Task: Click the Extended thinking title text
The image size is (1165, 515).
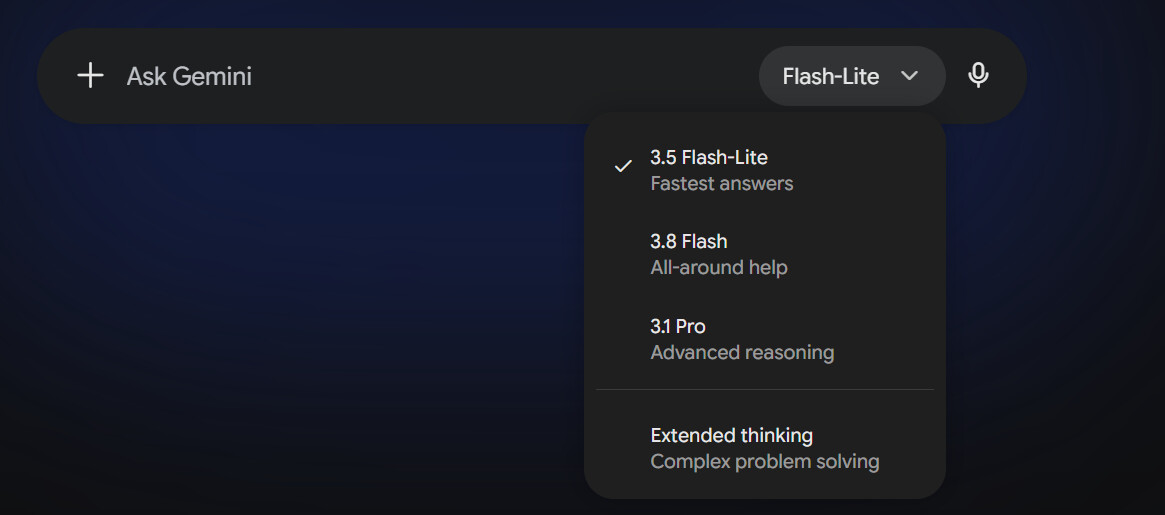Action: pyautogui.click(x=731, y=435)
